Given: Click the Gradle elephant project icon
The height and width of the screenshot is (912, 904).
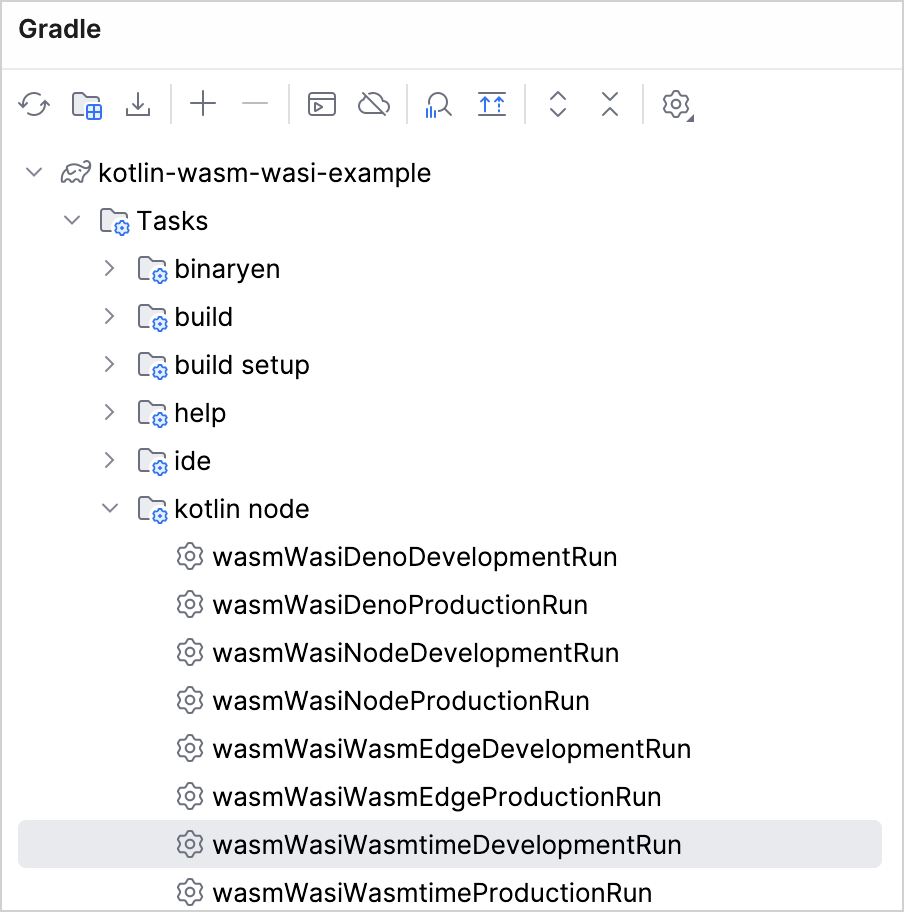Looking at the screenshot, I should 76,172.
